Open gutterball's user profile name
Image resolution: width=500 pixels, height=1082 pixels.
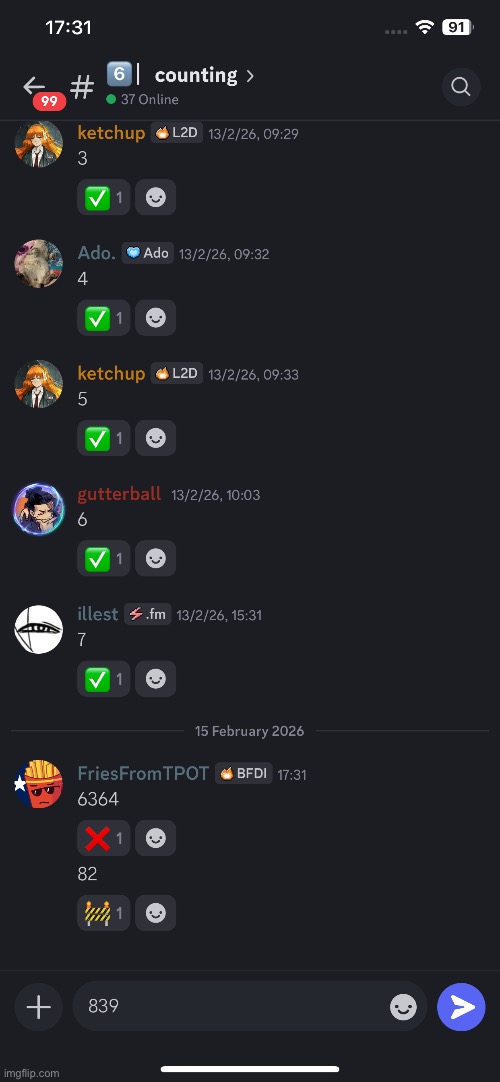pyautogui.click(x=119, y=494)
